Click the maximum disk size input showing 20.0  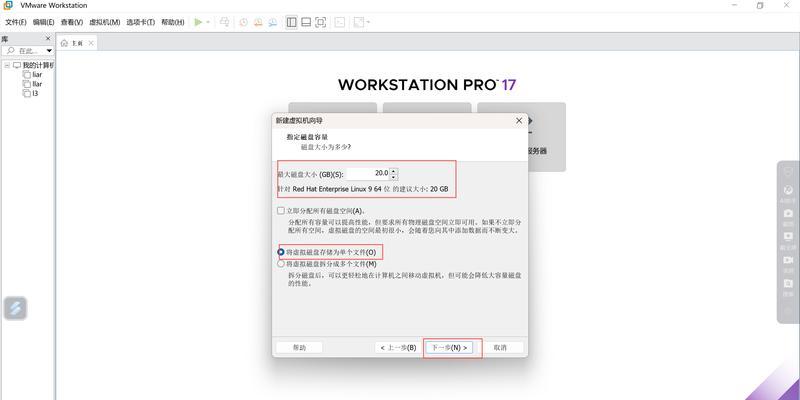pos(367,173)
